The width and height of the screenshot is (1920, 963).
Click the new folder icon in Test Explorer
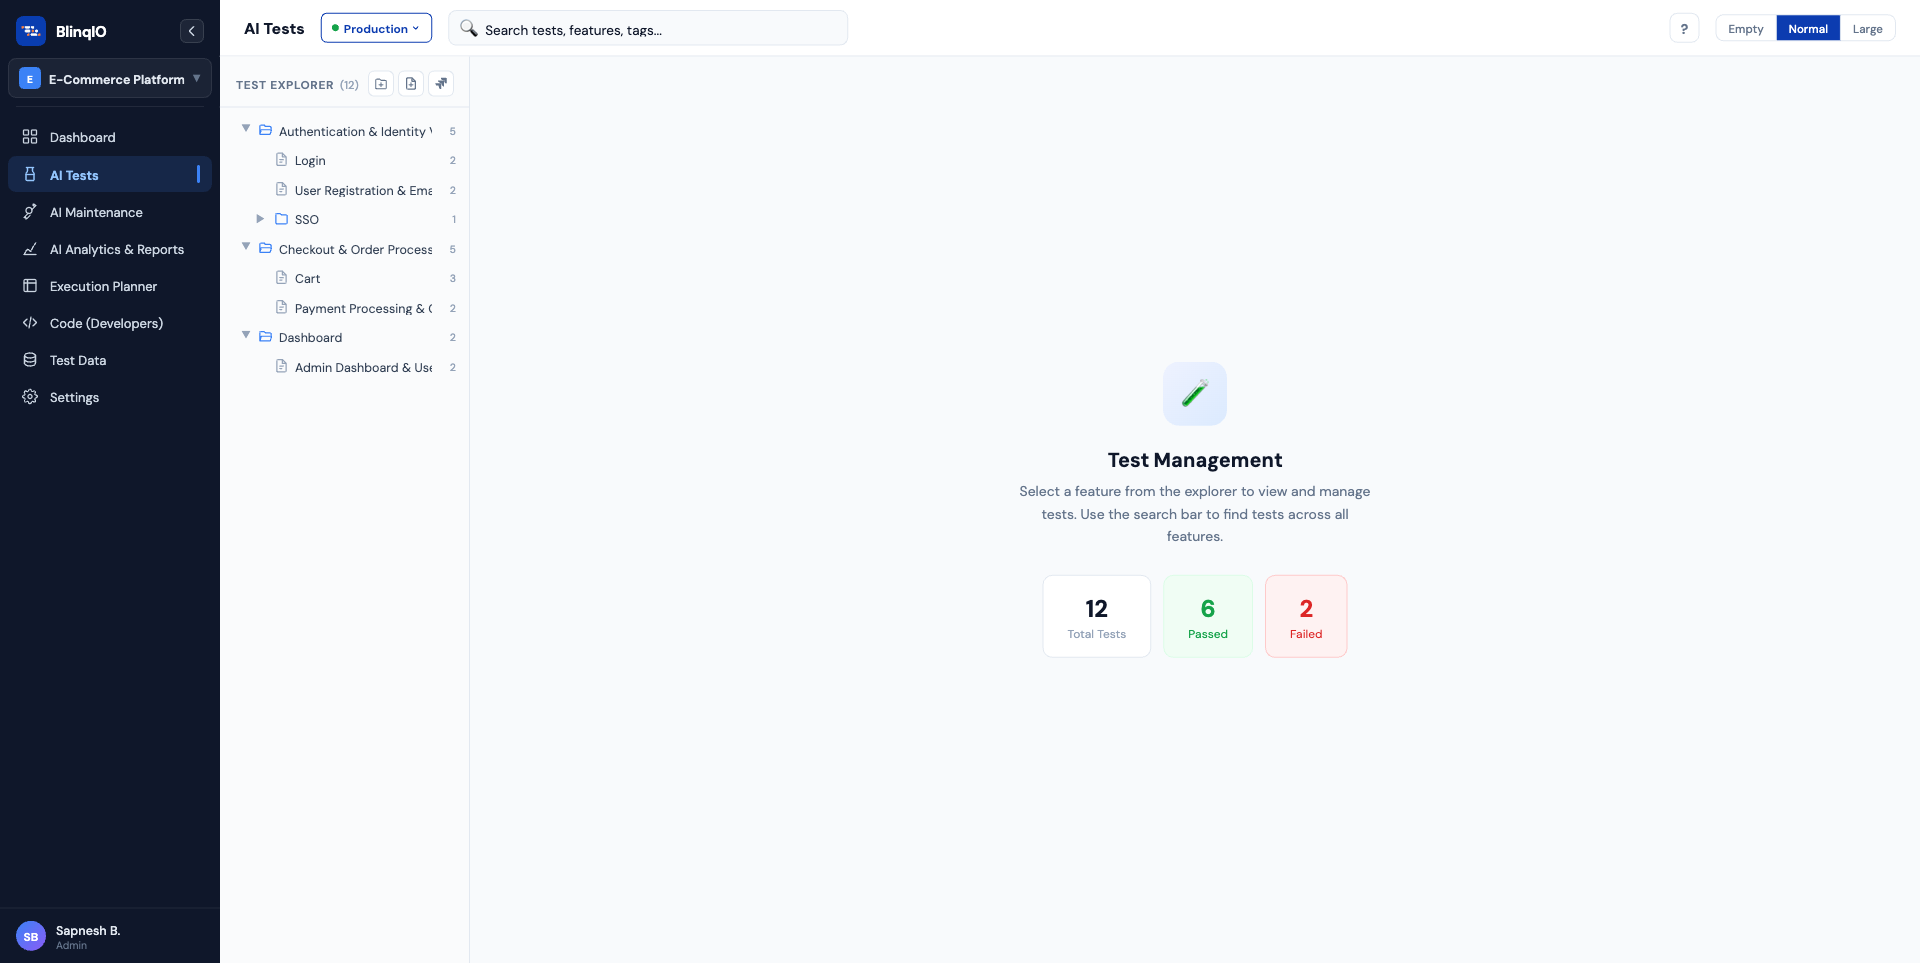(x=381, y=84)
